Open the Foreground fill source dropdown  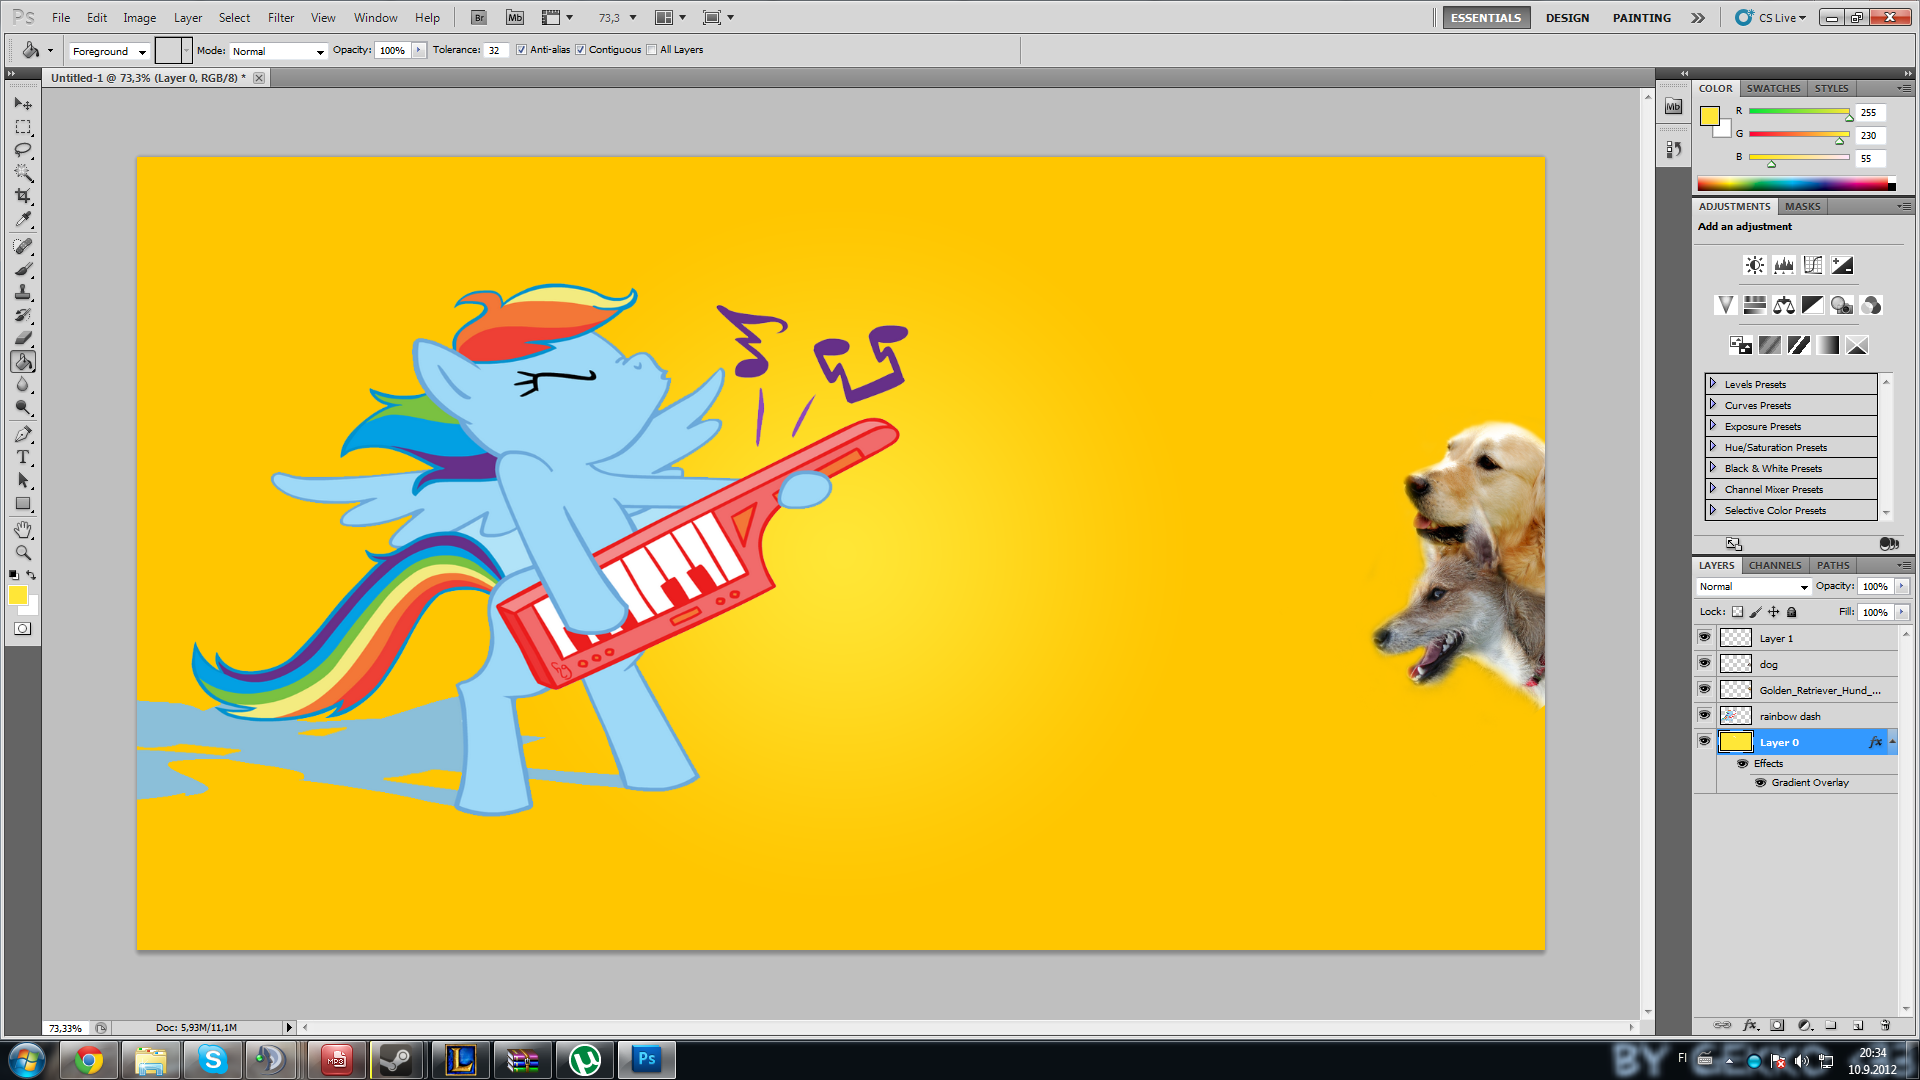point(109,51)
